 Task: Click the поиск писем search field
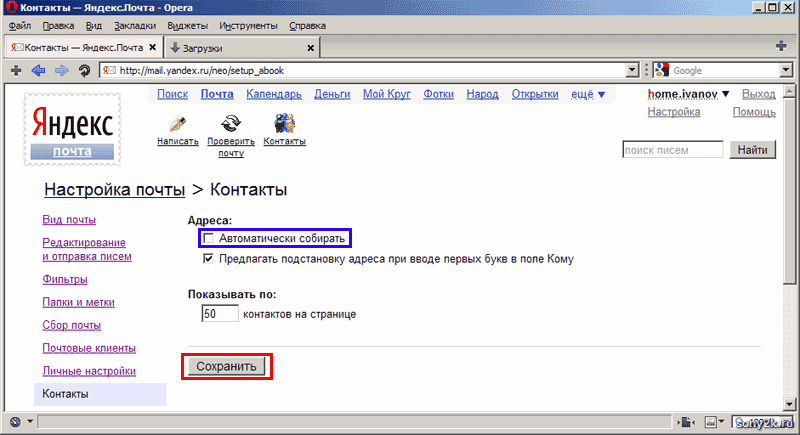pos(671,150)
